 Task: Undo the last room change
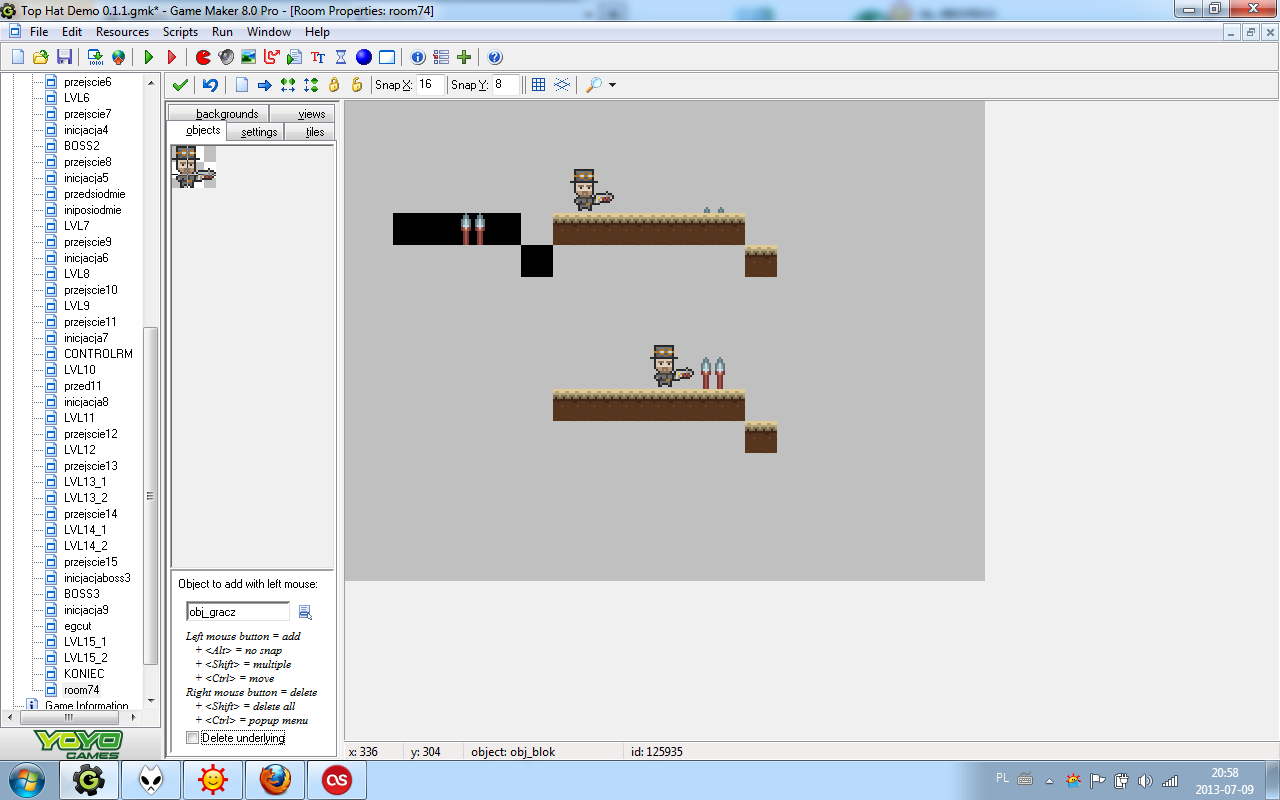210,85
